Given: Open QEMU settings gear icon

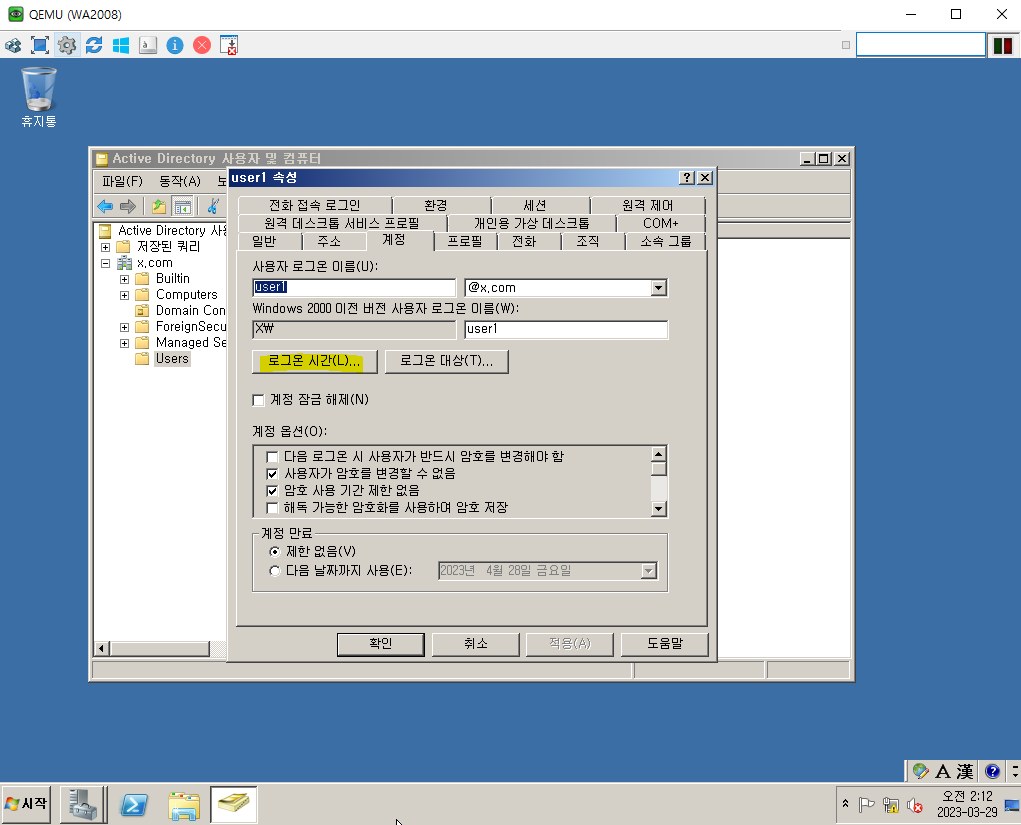Looking at the screenshot, I should coord(67,46).
